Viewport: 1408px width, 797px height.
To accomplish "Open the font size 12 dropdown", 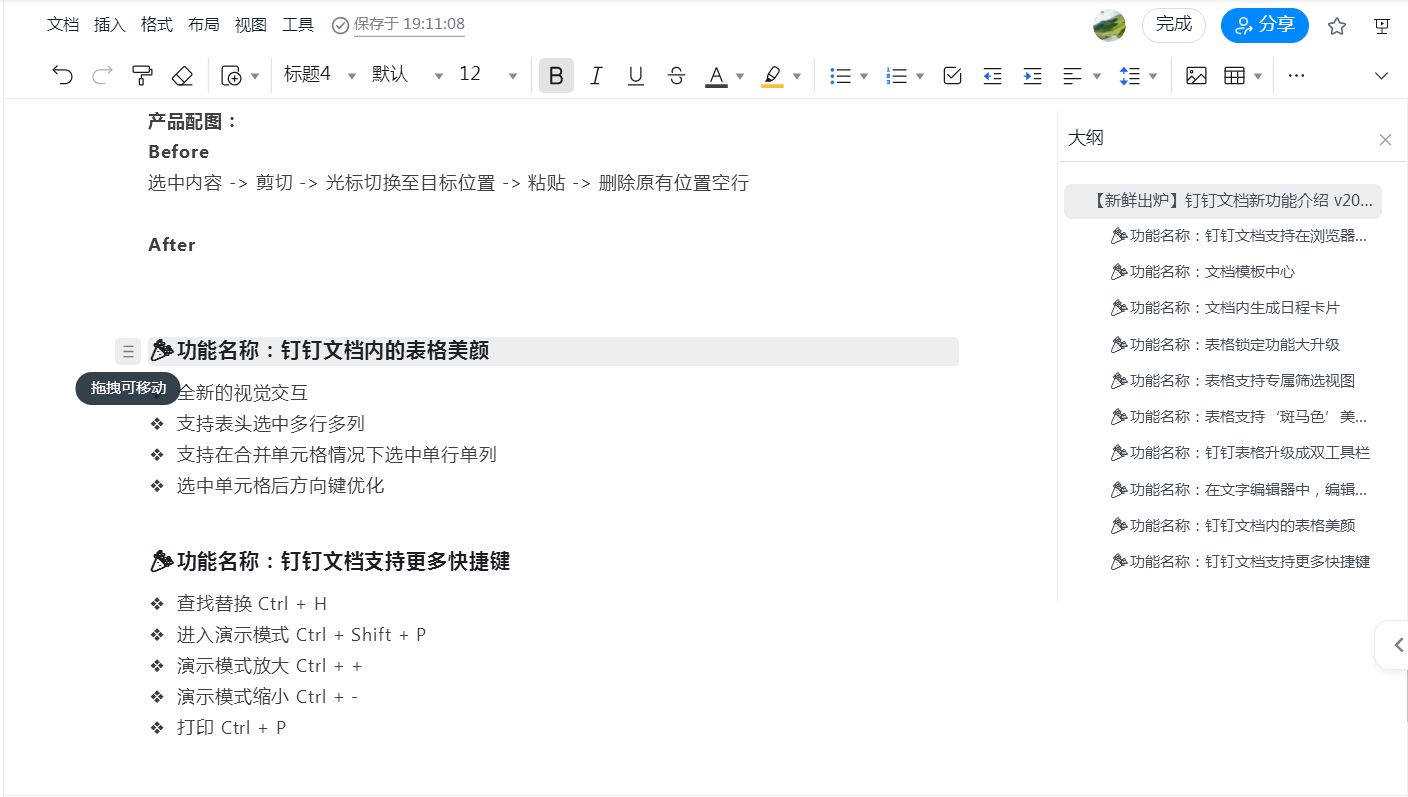I will (488, 75).
